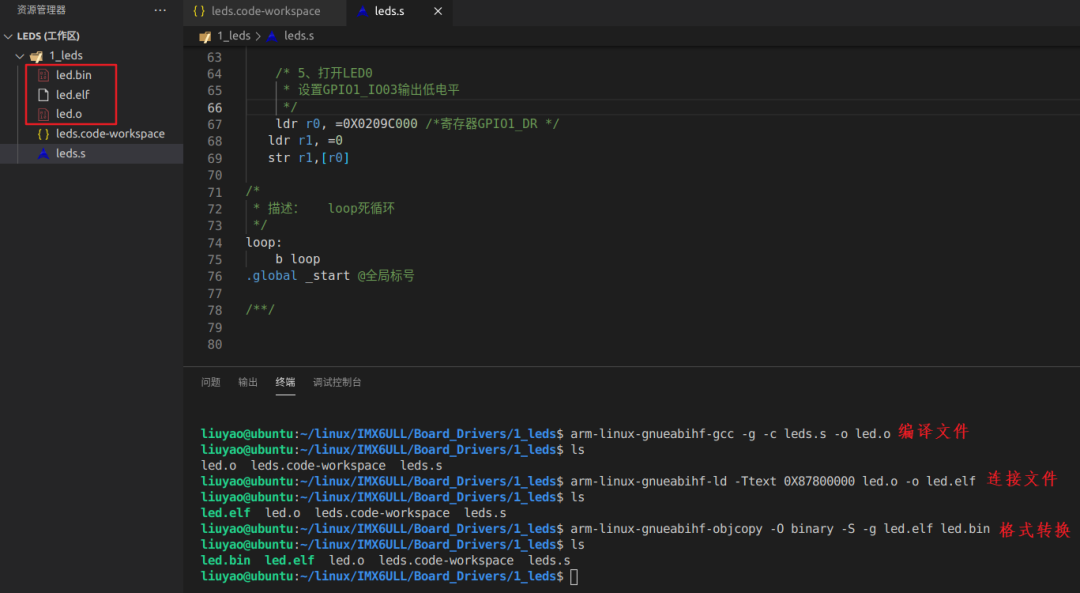Click 'led.bin' in the last ls output
The image size is (1080, 593).
226,561
